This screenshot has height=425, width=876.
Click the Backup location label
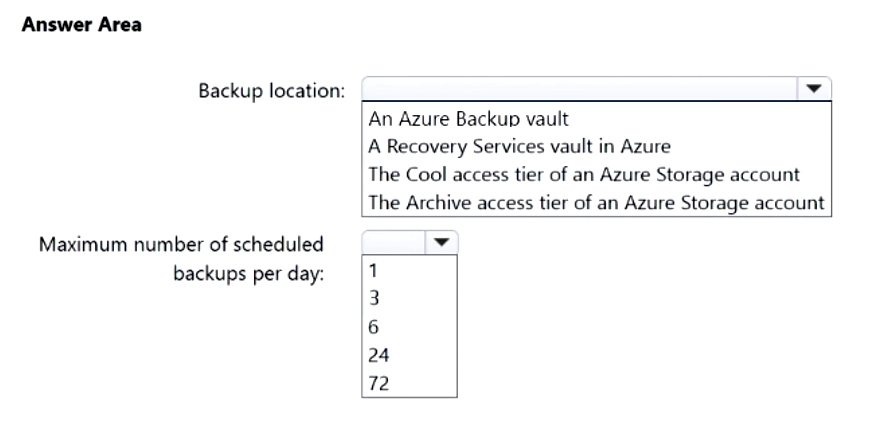click(272, 91)
